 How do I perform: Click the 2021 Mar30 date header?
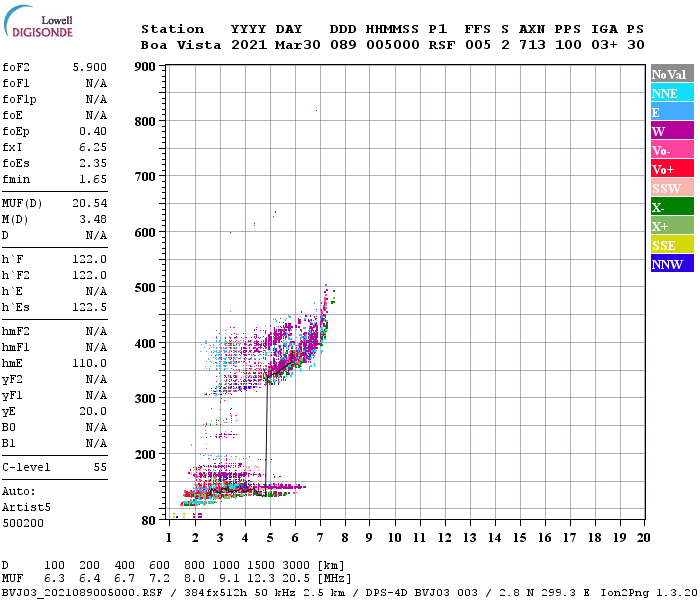pos(275,45)
